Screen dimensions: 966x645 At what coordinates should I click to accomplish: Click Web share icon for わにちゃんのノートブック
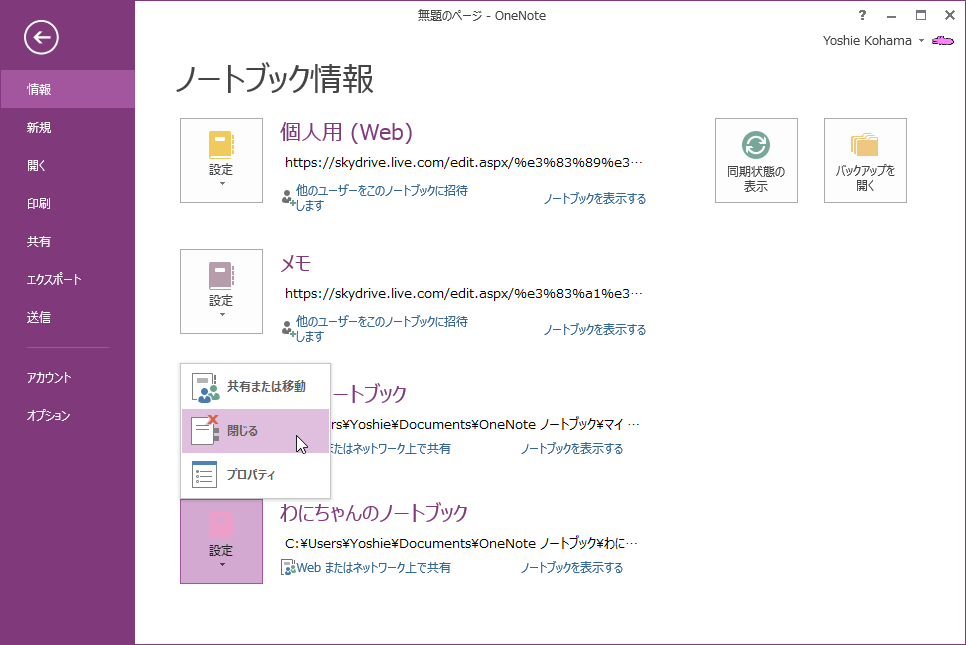288,568
